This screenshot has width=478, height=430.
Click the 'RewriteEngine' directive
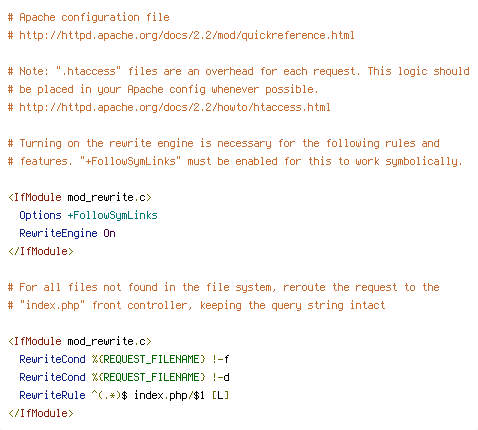tap(58, 233)
